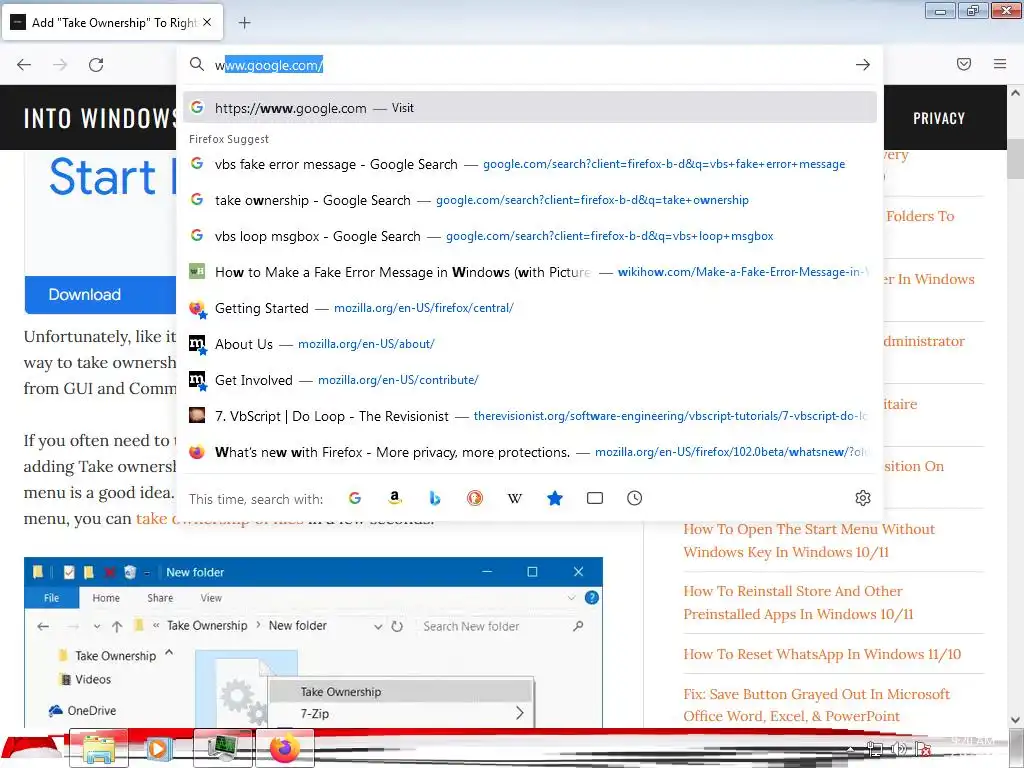The height and width of the screenshot is (768, 1024).
Task: Go back with the browser back arrow
Action: point(24,64)
